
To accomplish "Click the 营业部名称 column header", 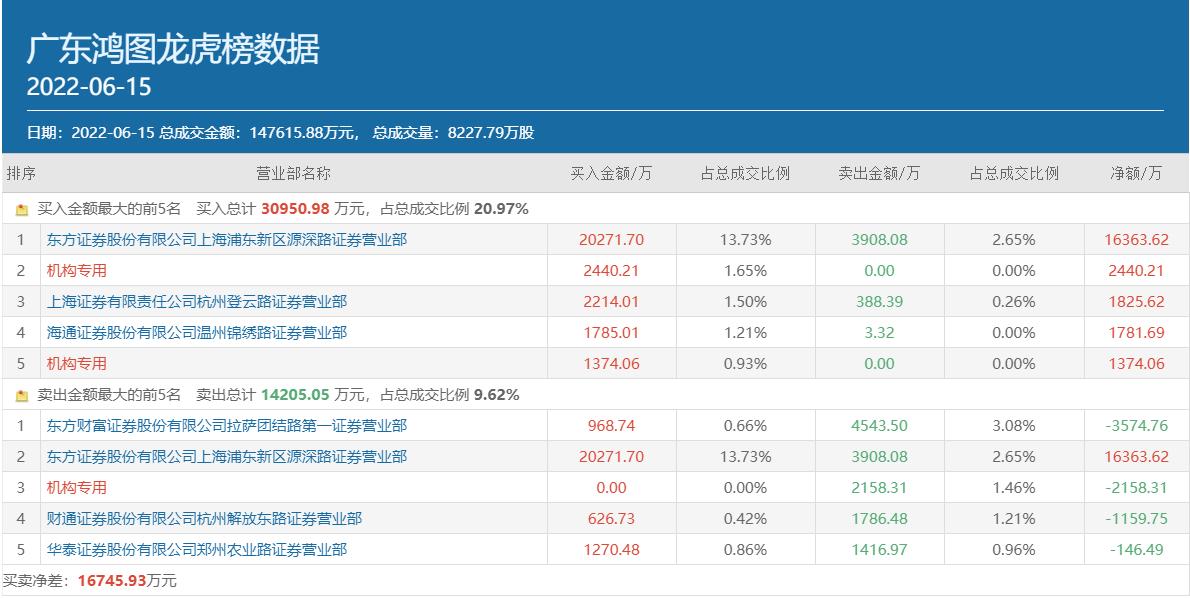I will [294, 174].
